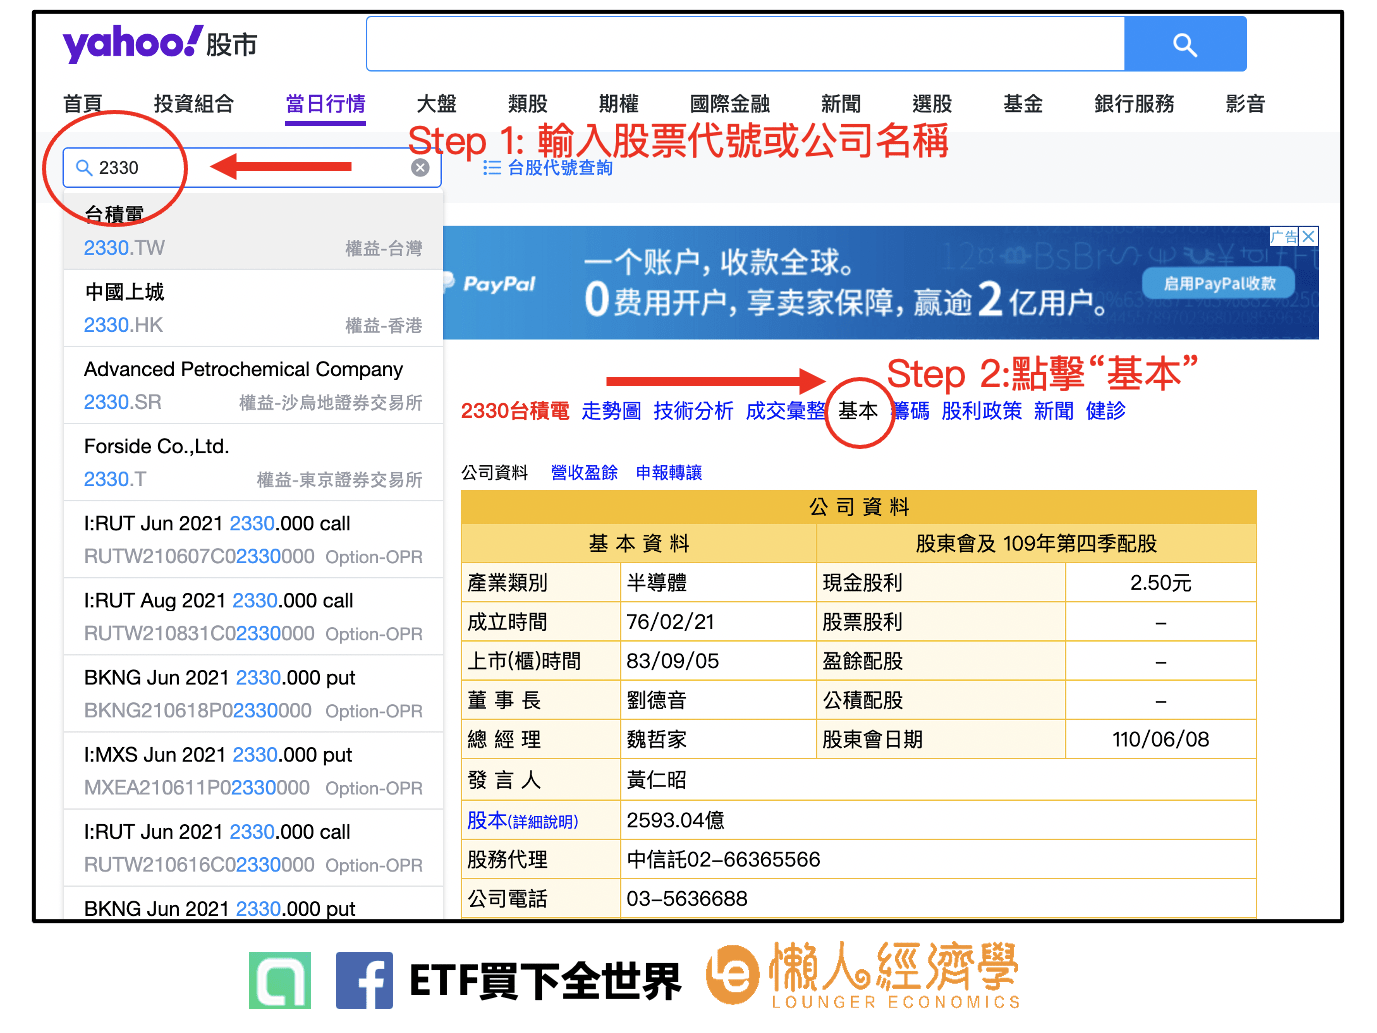
Task: Click the 劉德音 chairman cell
Action: click(x=718, y=700)
